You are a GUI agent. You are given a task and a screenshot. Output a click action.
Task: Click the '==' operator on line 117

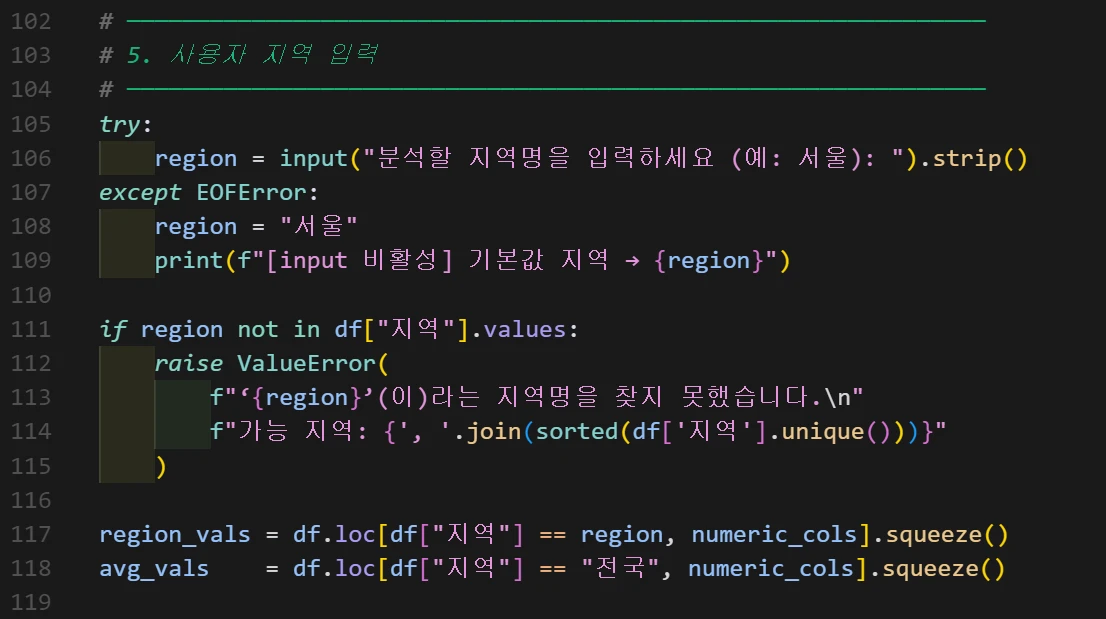coord(552,535)
